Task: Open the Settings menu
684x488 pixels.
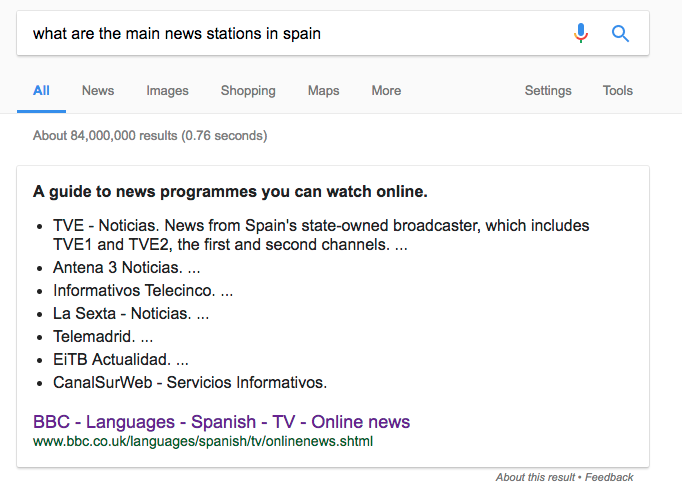Action: pos(548,91)
